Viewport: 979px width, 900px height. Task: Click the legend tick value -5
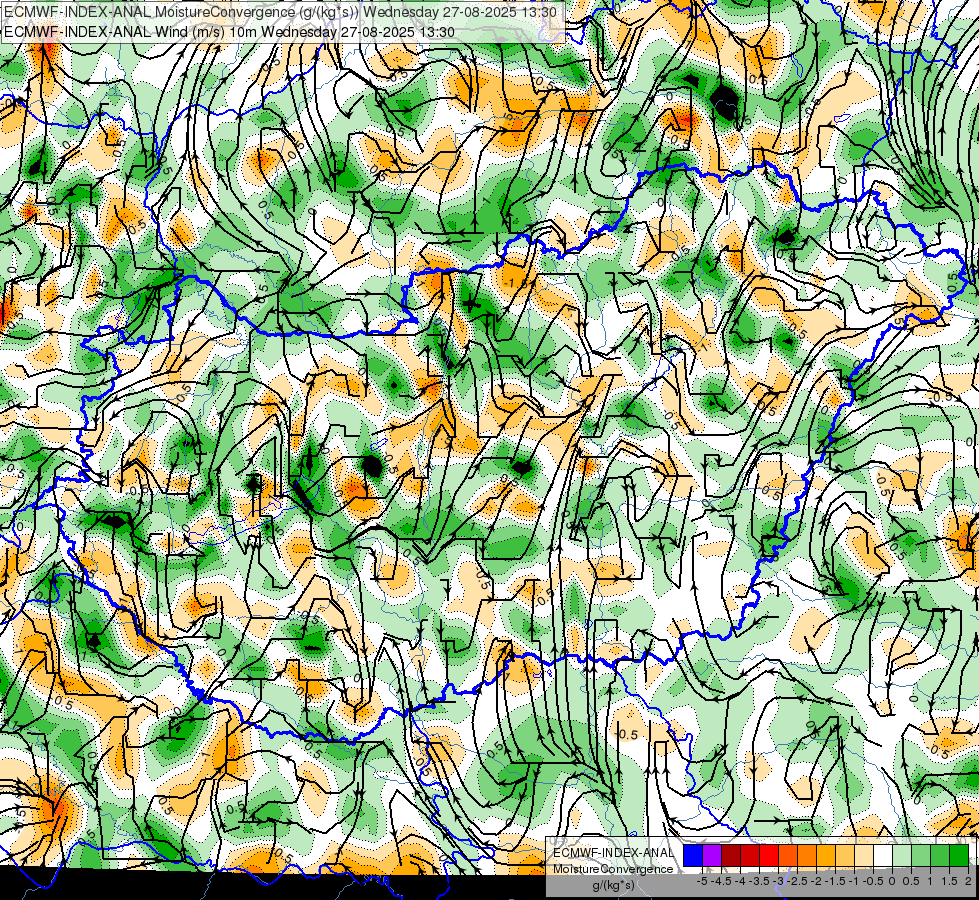(702, 881)
